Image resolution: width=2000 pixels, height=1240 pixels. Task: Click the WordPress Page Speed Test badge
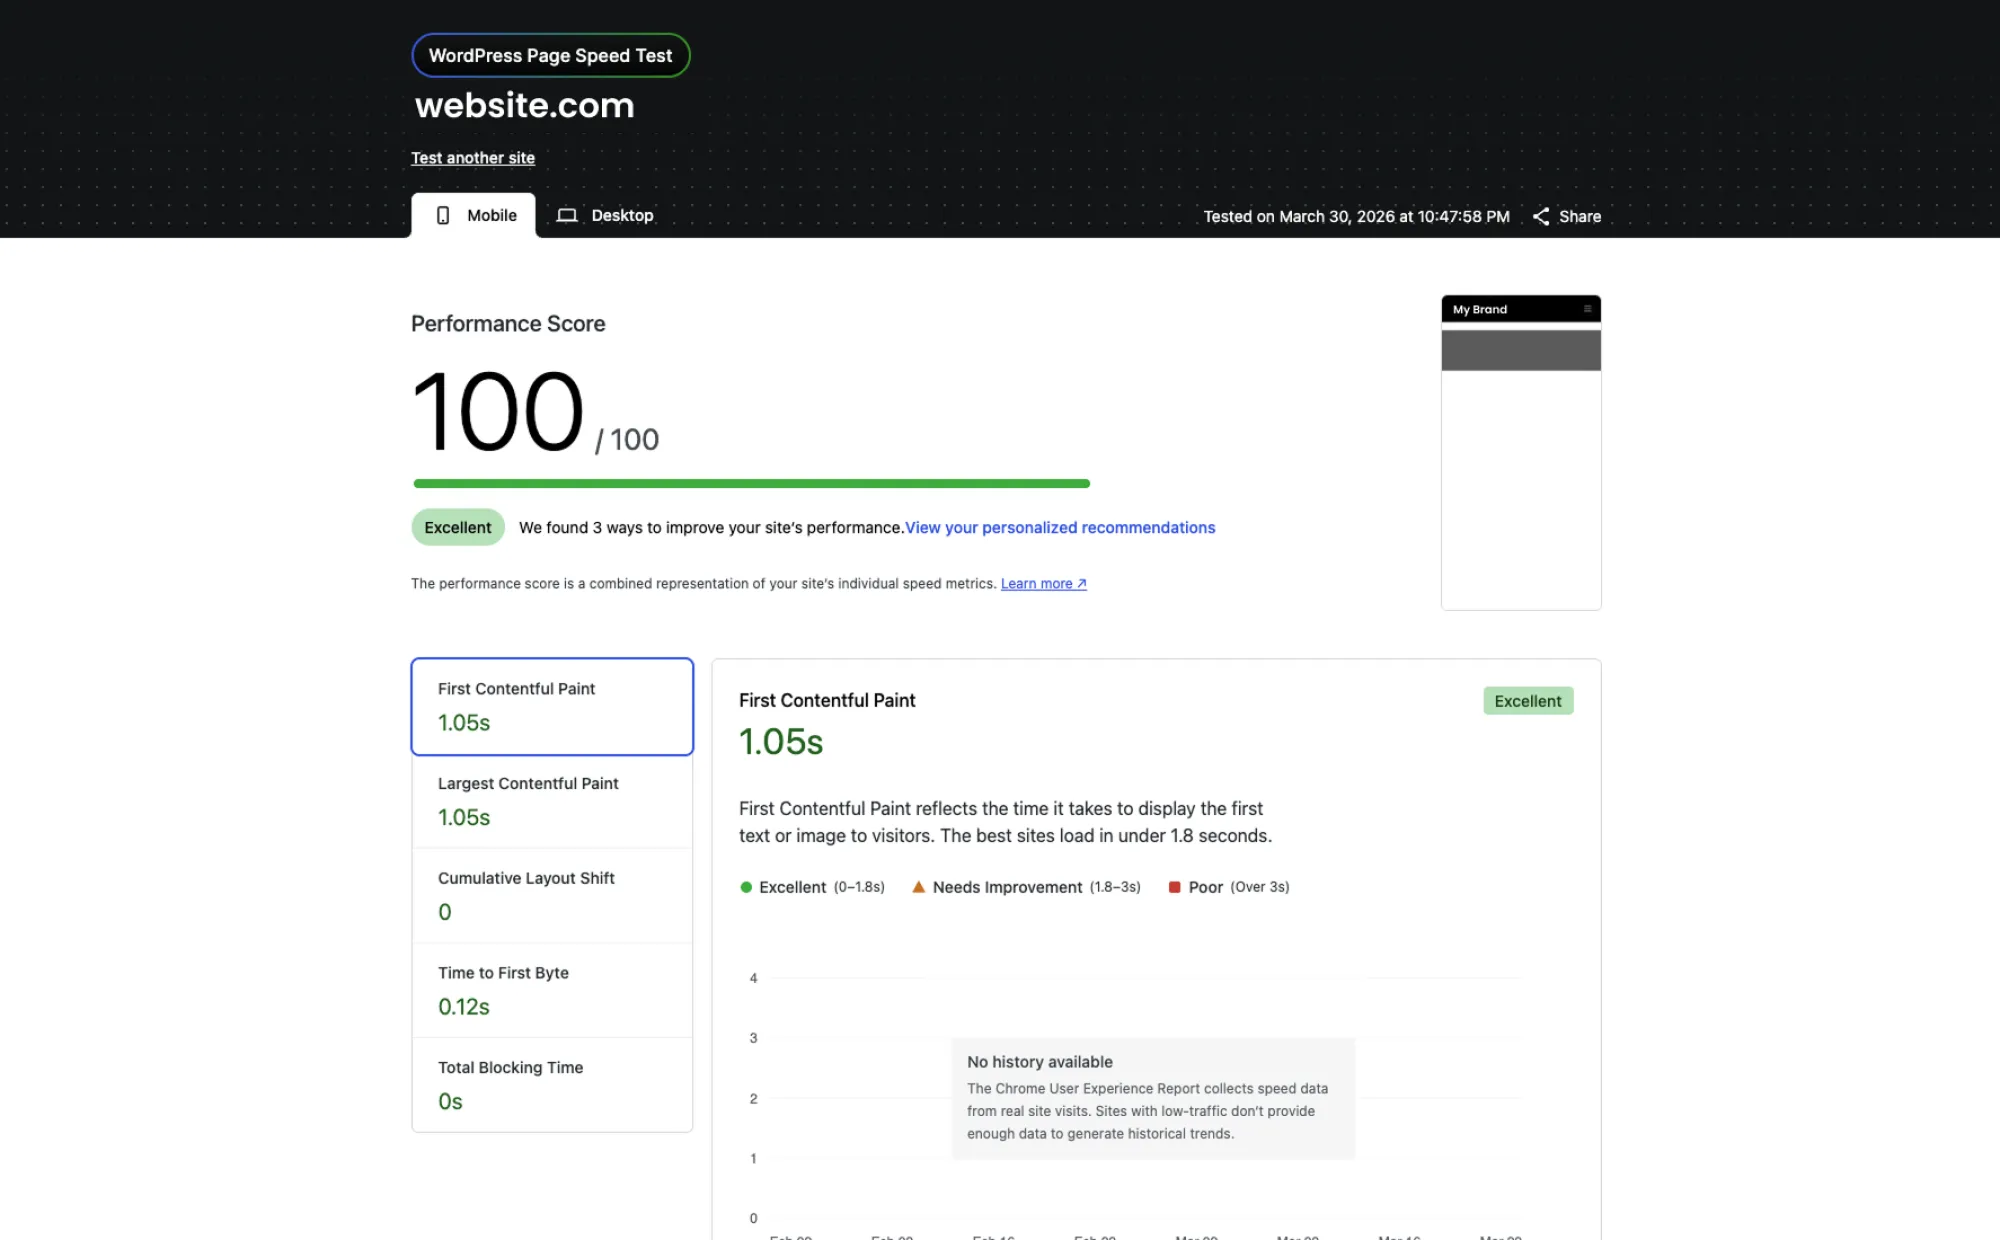coord(550,55)
